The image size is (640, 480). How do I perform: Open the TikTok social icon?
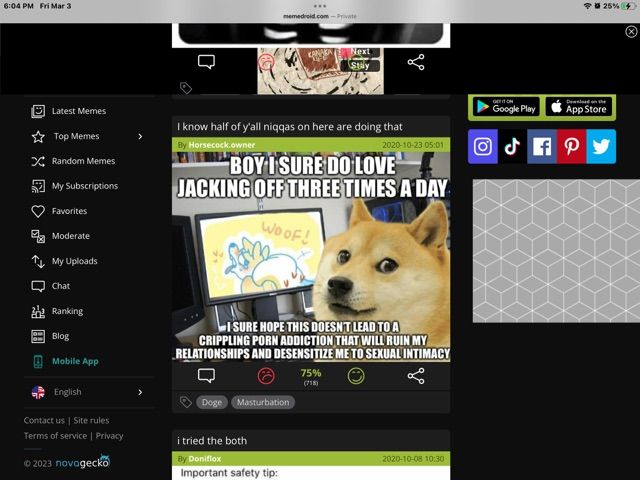512,146
